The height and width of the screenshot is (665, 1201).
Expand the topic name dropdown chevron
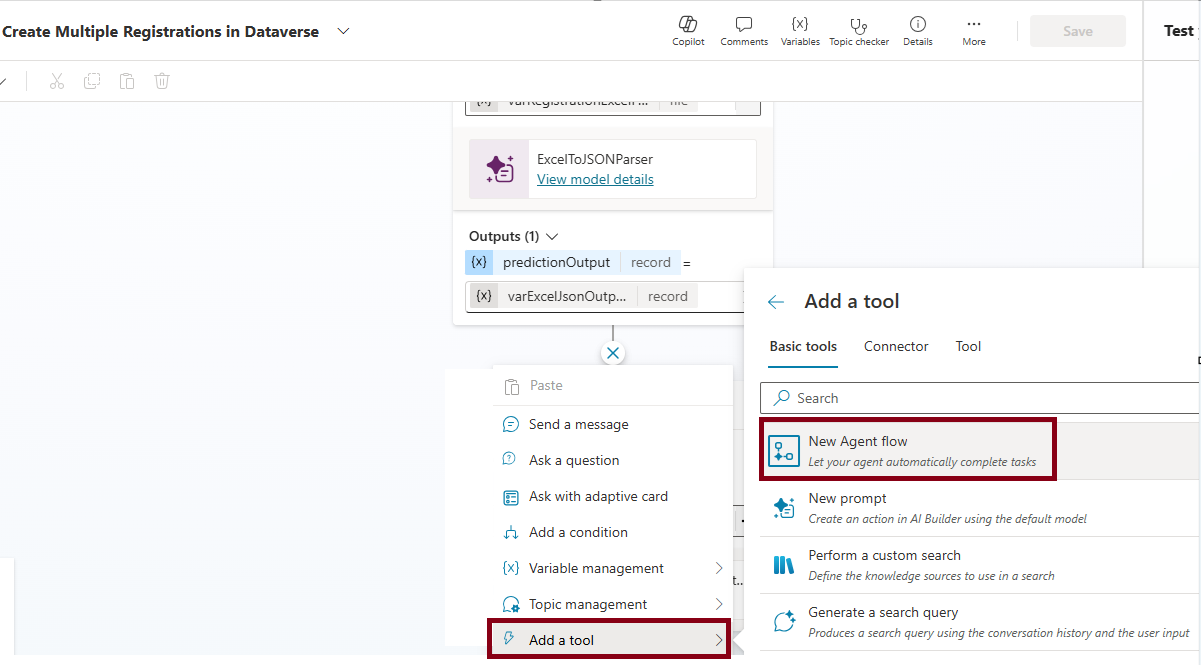pyautogui.click(x=344, y=31)
